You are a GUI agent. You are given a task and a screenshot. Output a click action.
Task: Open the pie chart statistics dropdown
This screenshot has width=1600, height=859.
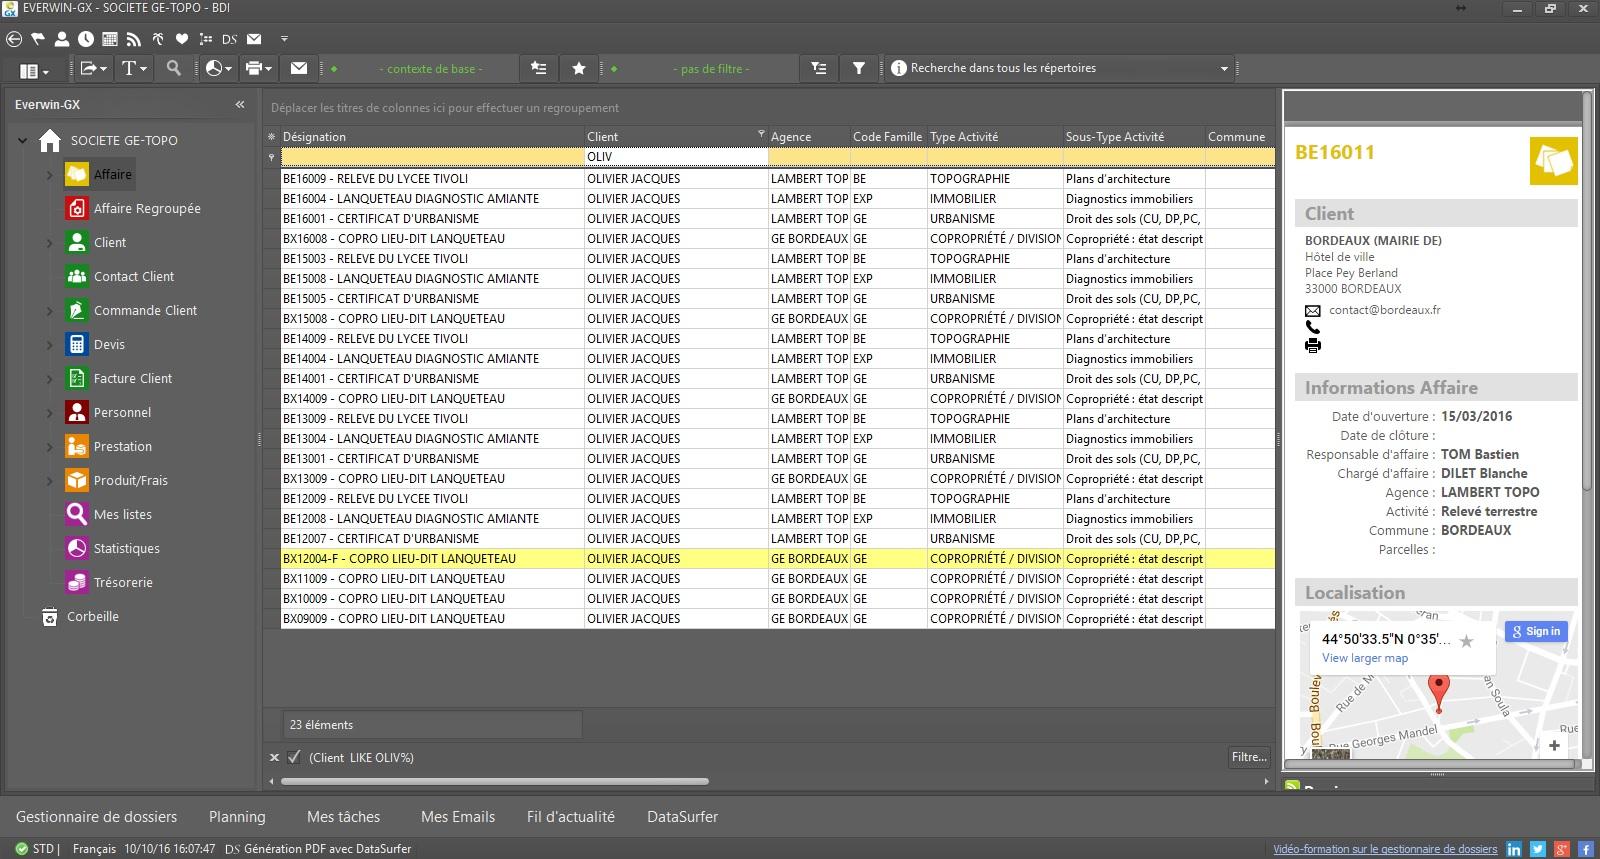(x=218, y=68)
